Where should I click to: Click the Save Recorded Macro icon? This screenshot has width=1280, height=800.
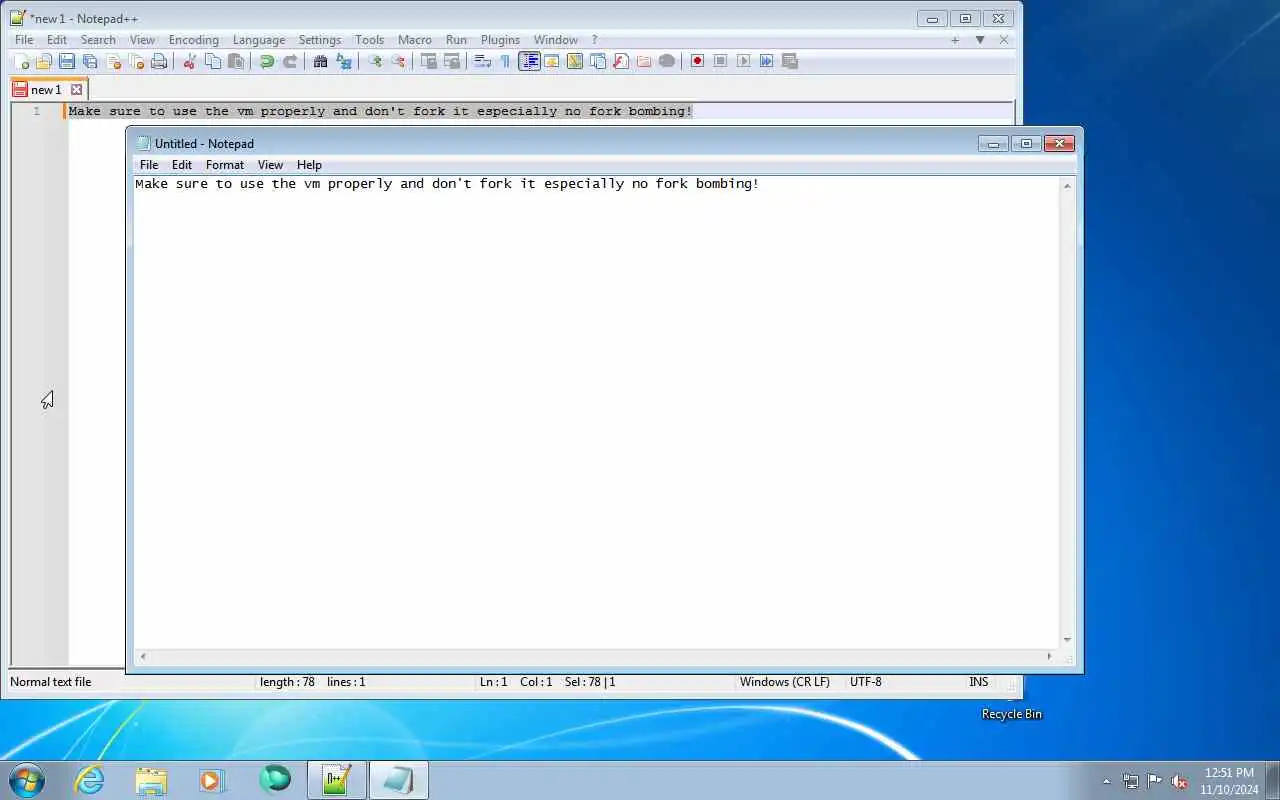pos(789,61)
